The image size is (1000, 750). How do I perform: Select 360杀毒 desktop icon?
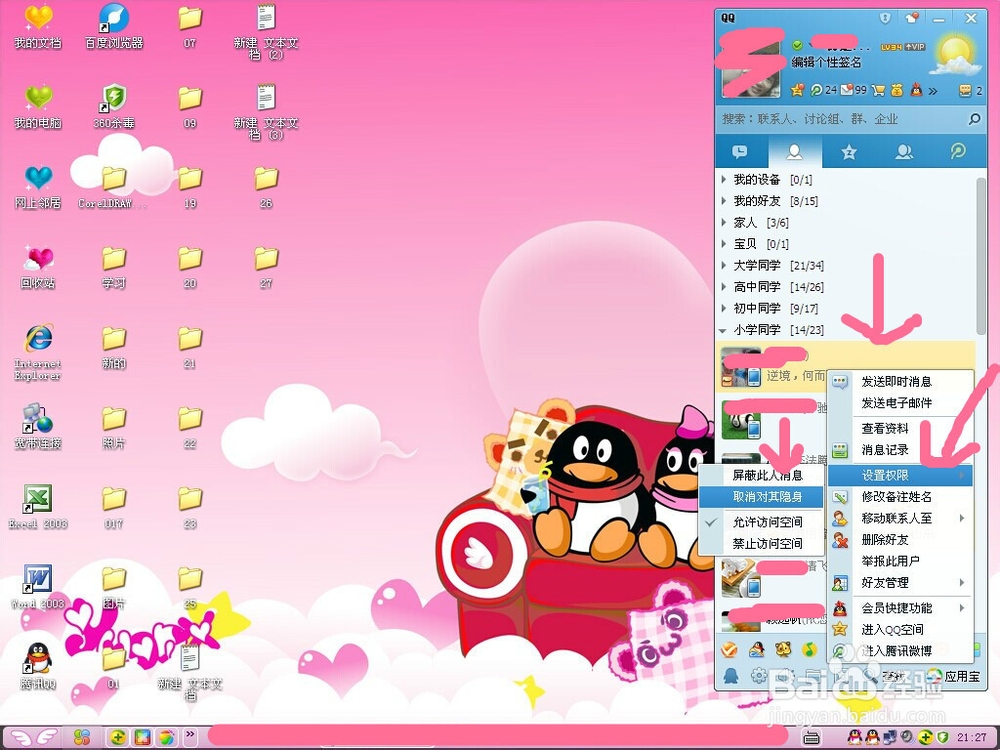point(114,106)
